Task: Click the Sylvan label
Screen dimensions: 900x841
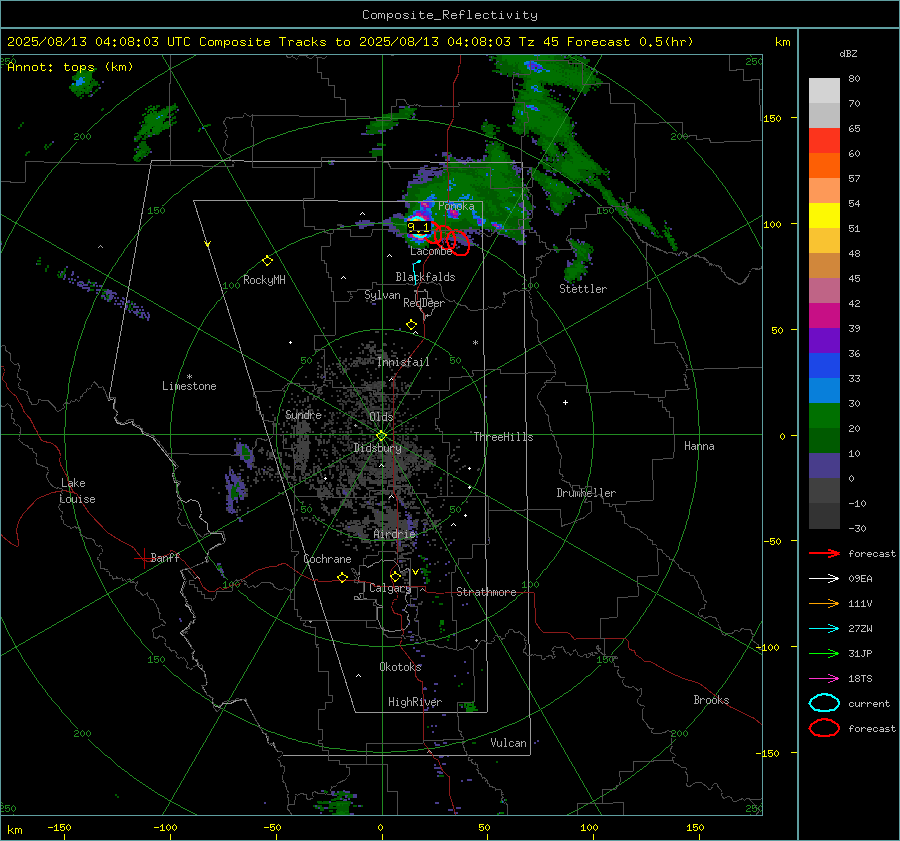Action: (382, 295)
